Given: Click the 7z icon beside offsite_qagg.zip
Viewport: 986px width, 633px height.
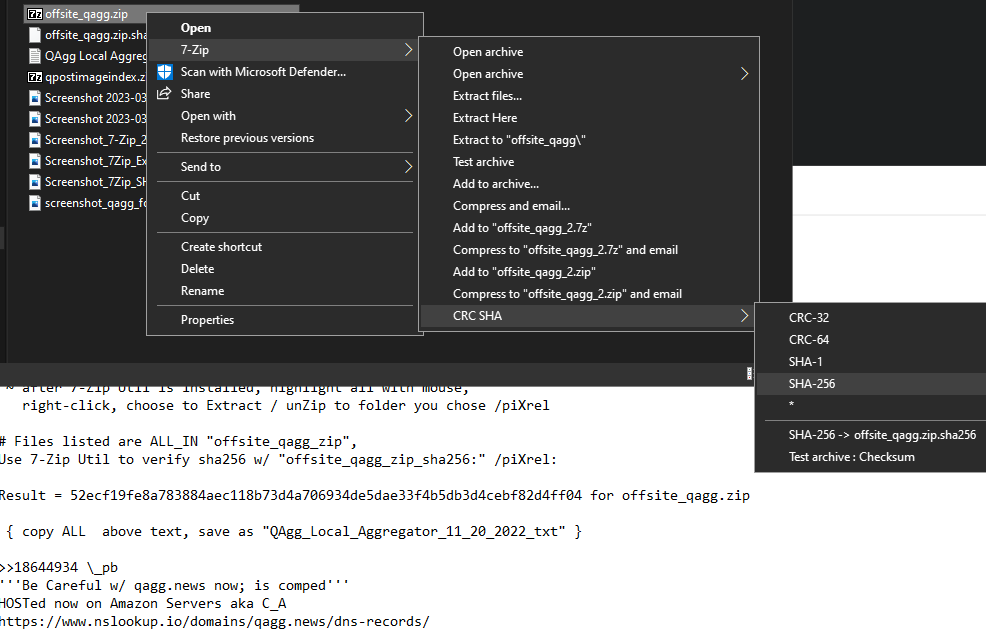Looking at the screenshot, I should [35, 14].
